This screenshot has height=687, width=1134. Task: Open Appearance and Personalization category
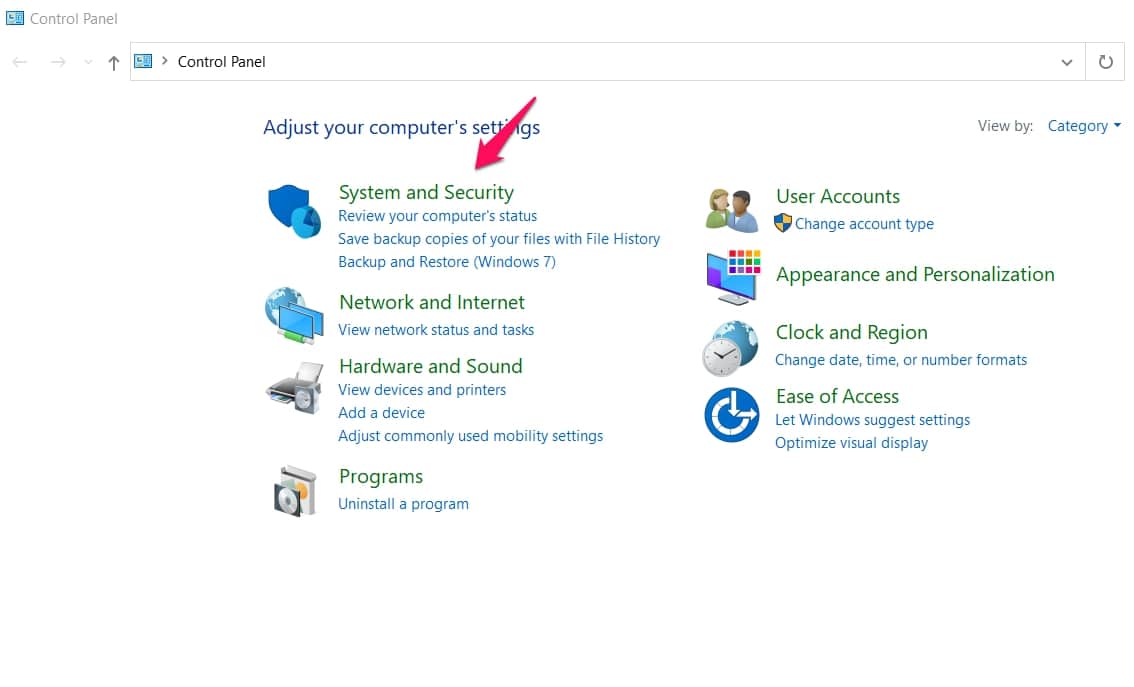pyautogui.click(x=915, y=275)
